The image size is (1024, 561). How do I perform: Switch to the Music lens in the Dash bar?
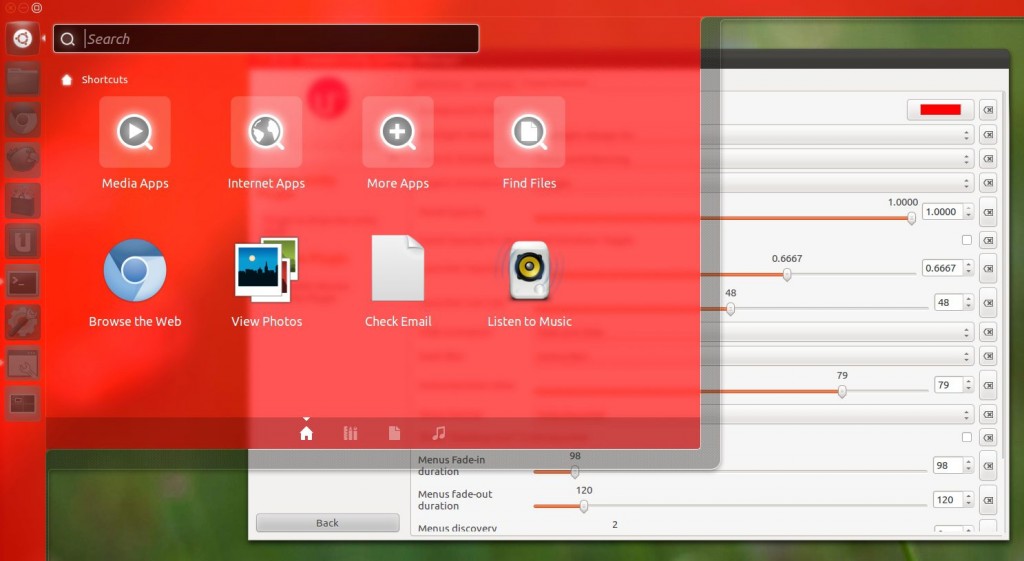click(x=438, y=433)
